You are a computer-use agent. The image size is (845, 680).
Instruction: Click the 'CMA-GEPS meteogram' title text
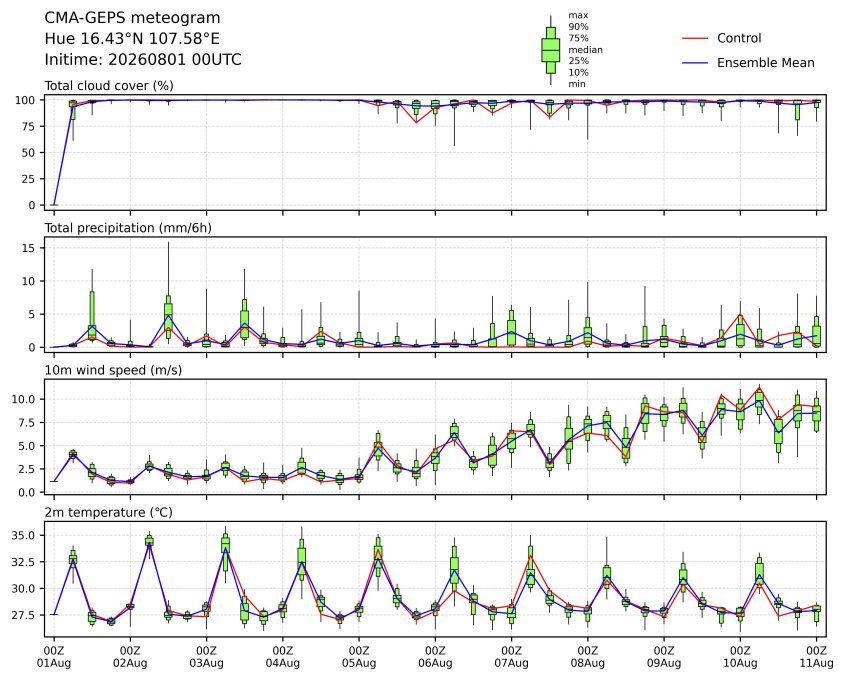pyautogui.click(x=132, y=18)
